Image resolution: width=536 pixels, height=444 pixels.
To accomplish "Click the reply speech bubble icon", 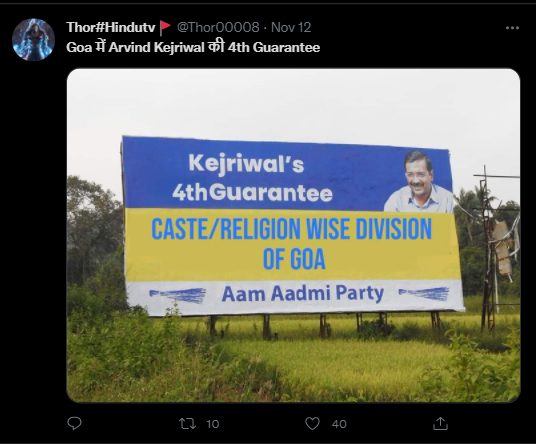I will point(74,423).
